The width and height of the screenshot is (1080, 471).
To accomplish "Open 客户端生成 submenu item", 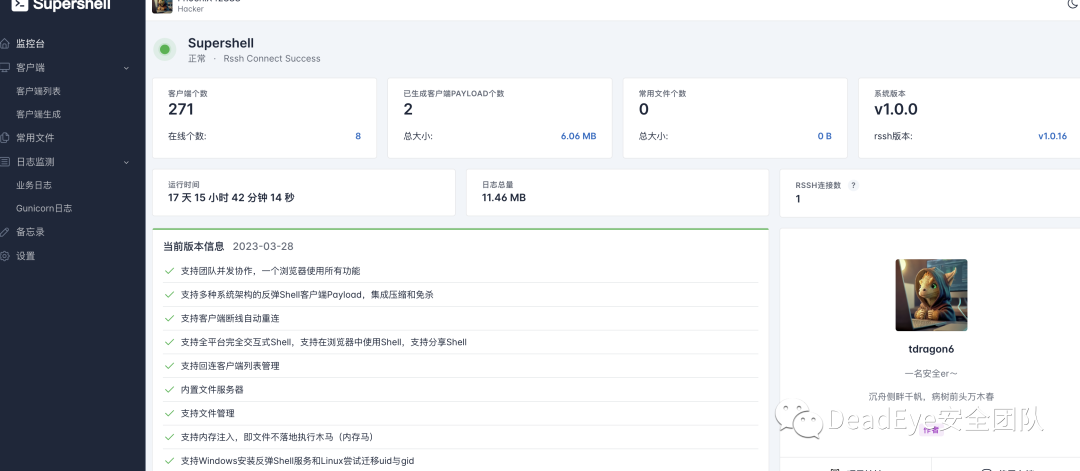I will click(x=39, y=114).
